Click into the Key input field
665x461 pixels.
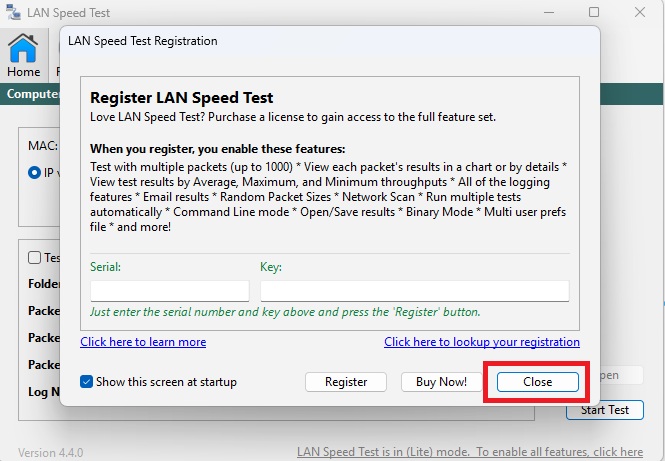tap(414, 291)
